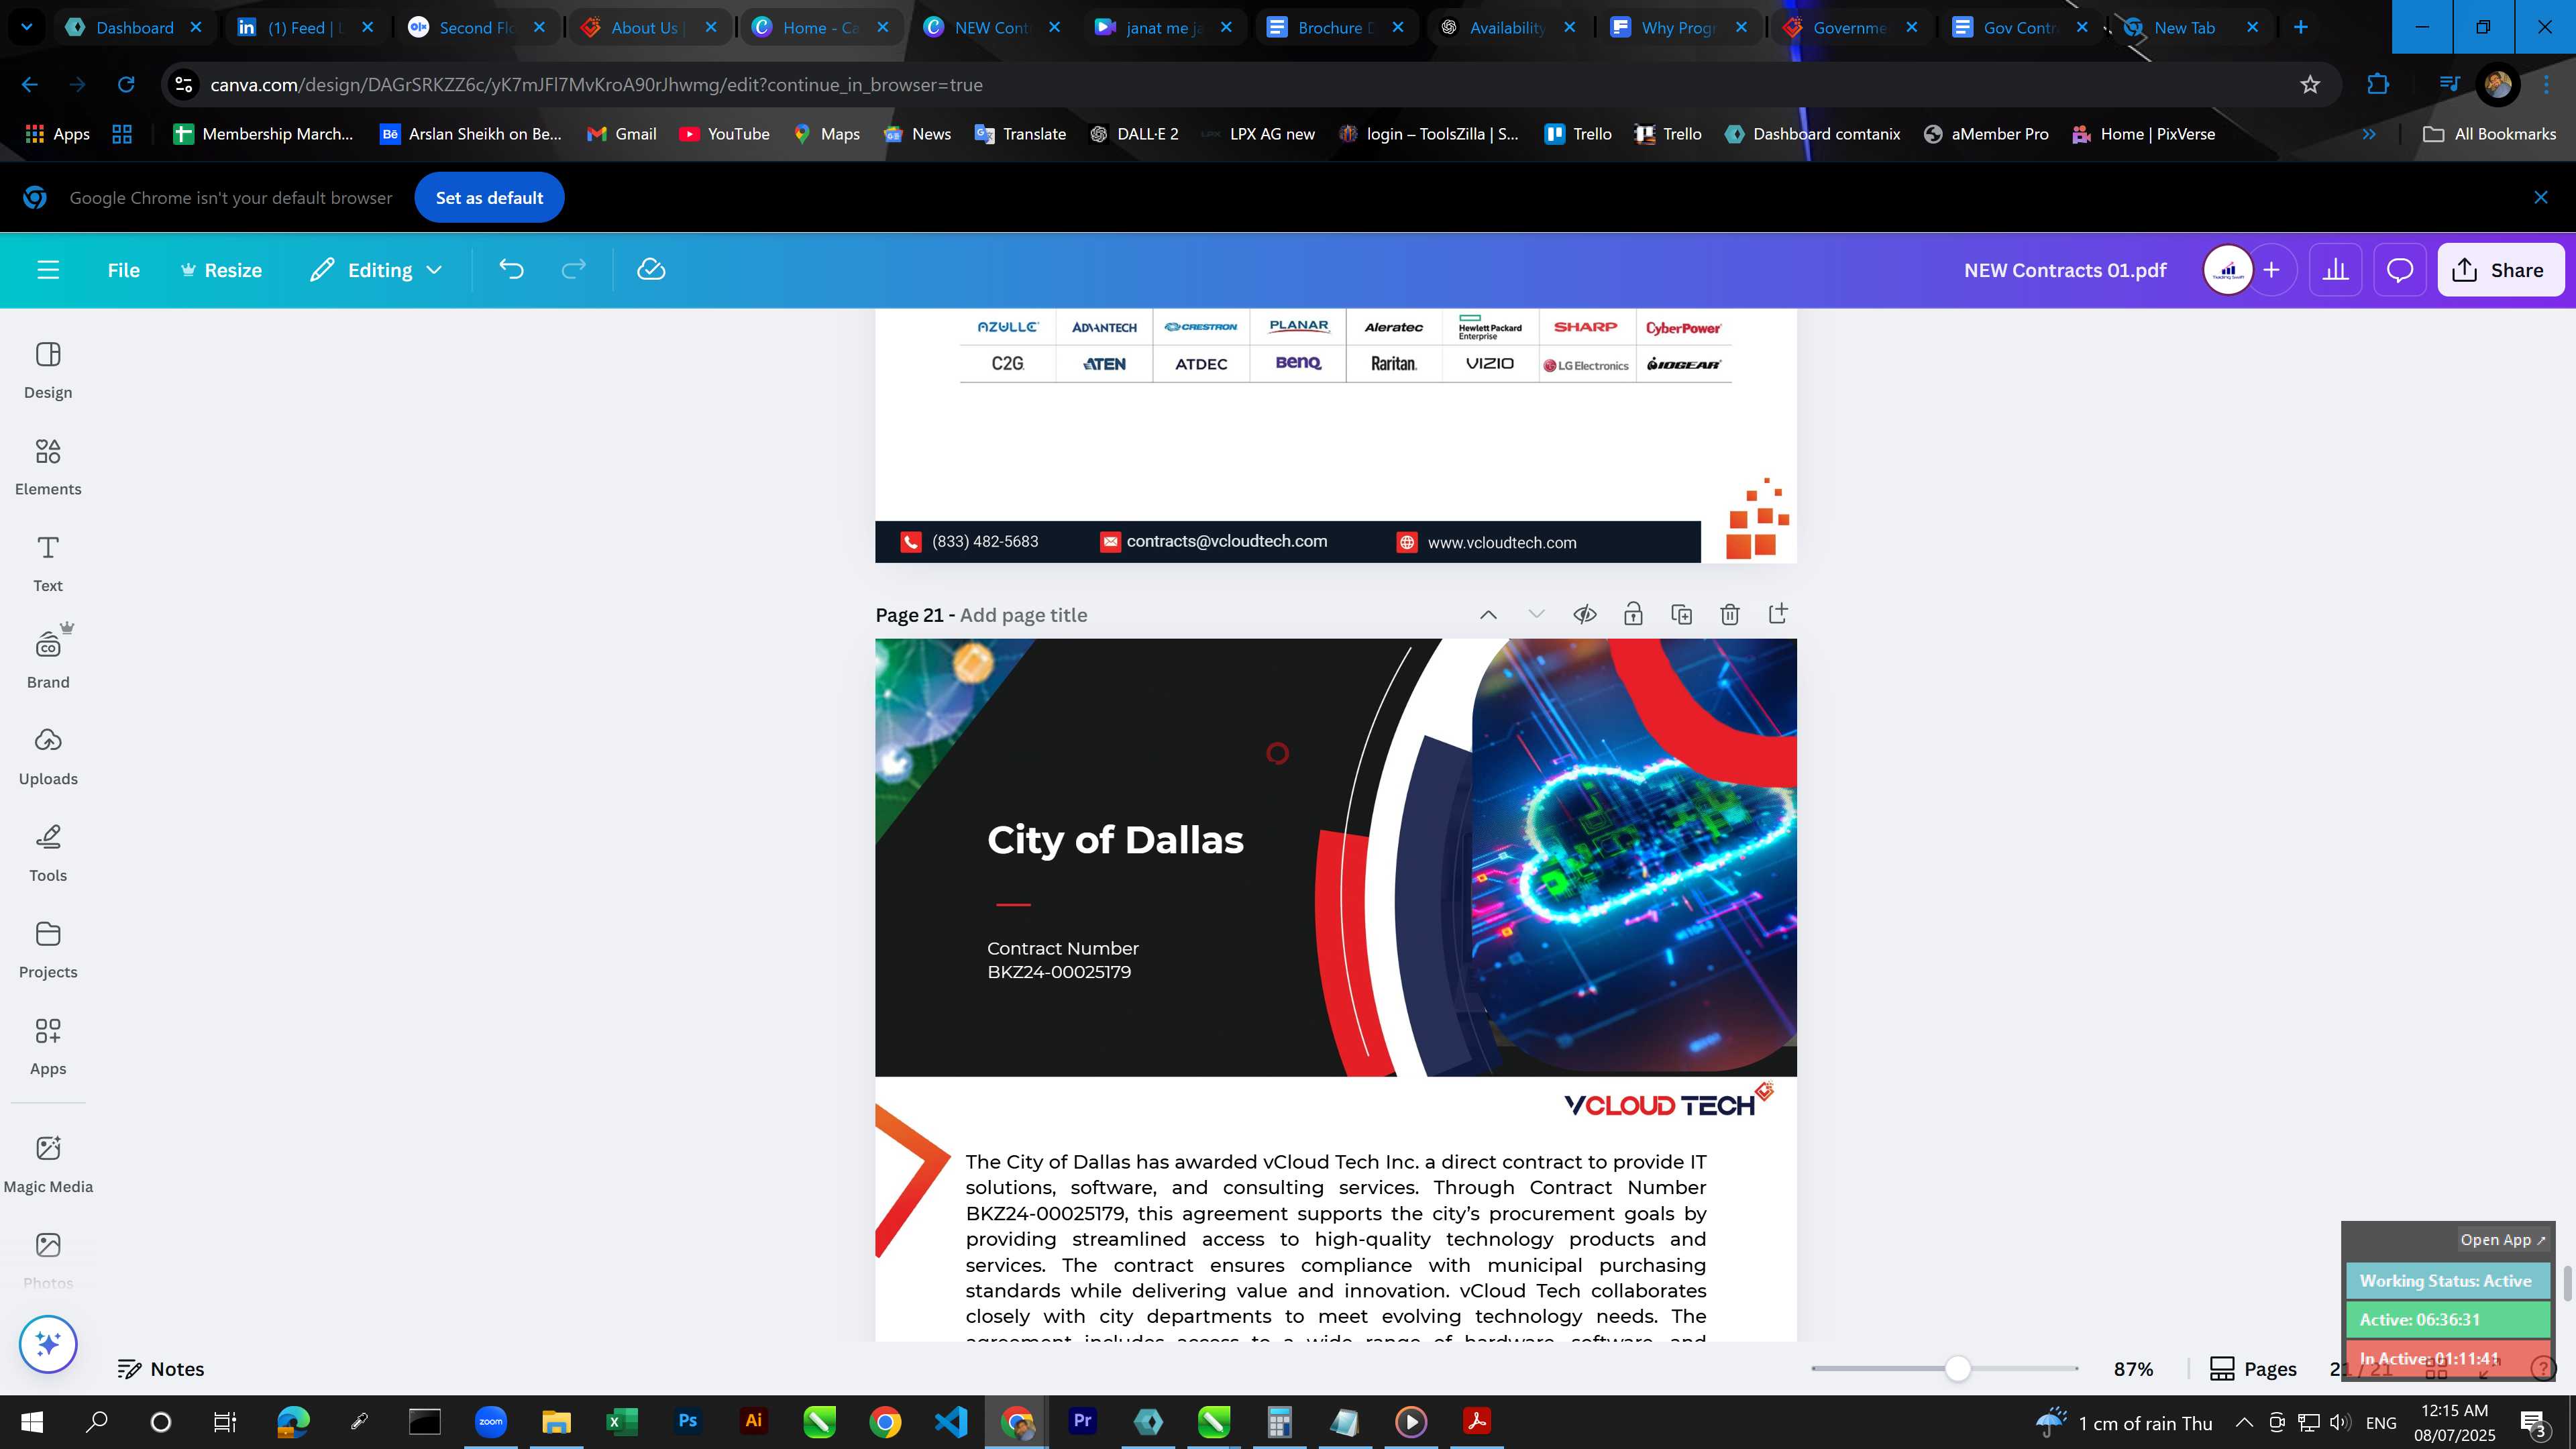Open the Elements panel
This screenshot has height=1449, width=2576.
(x=48, y=467)
